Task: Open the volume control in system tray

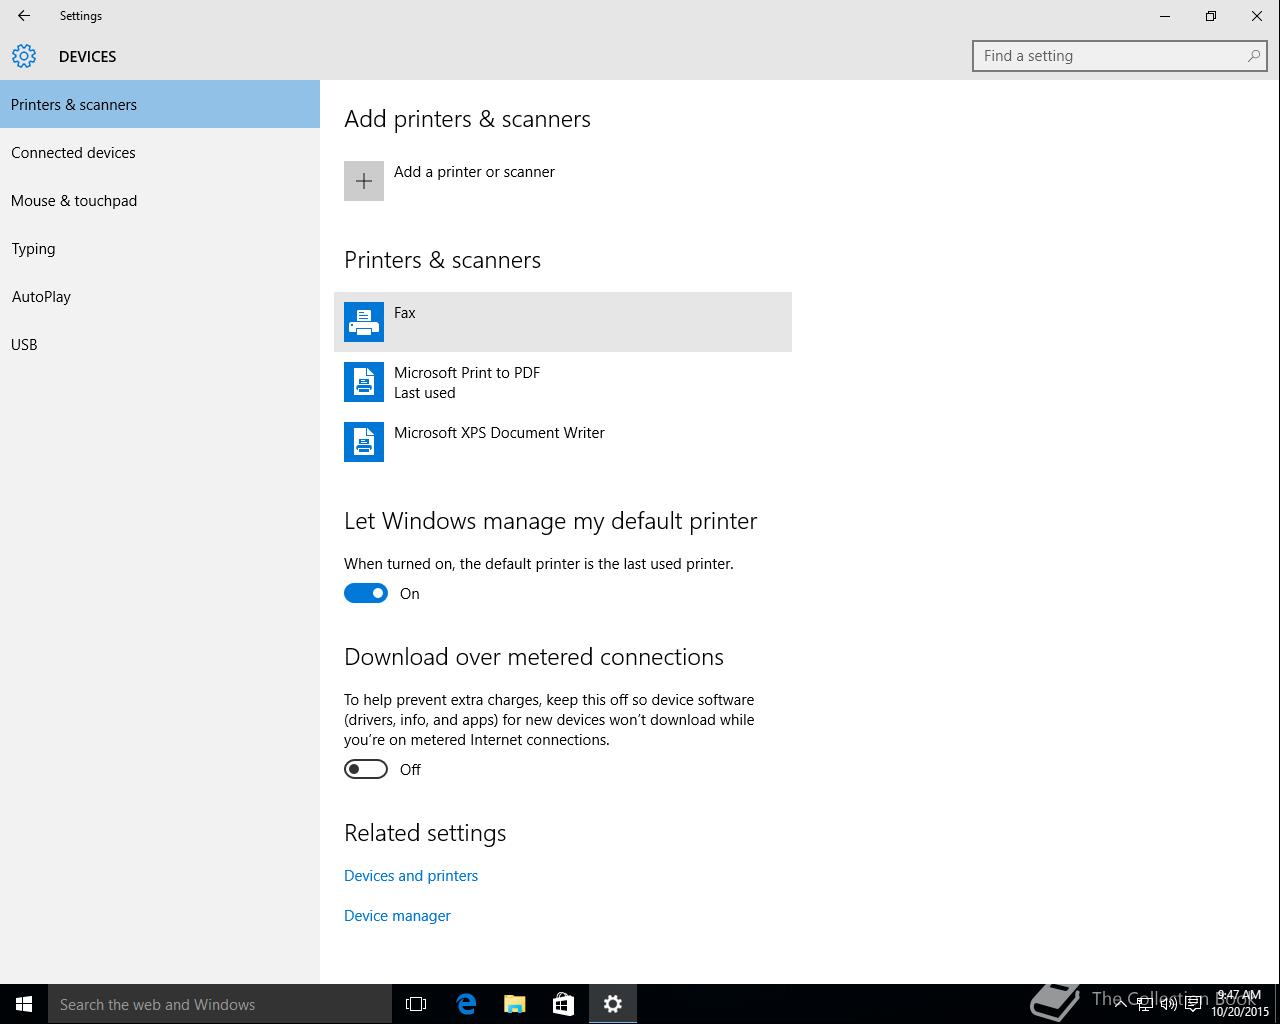Action: coord(1168,1004)
